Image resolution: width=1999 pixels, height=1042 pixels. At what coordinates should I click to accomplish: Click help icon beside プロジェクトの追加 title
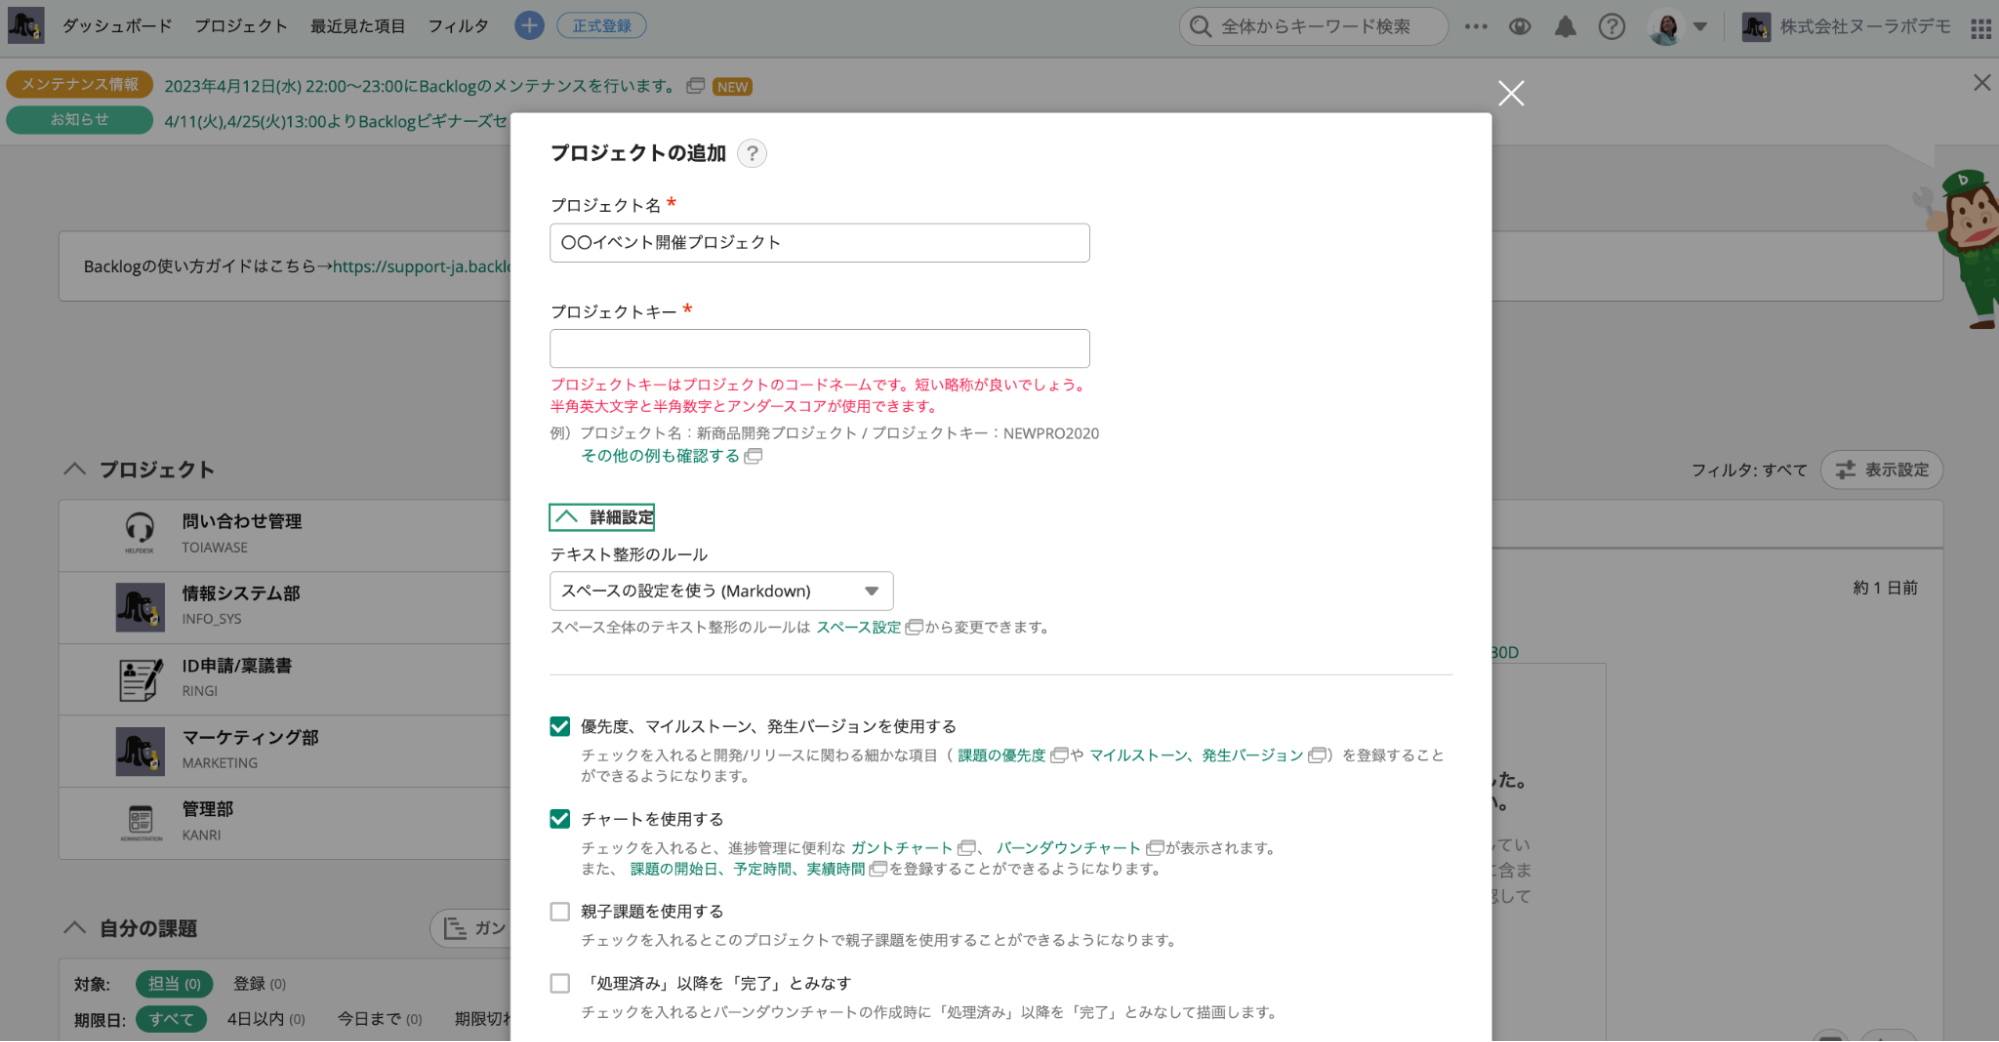tap(752, 154)
